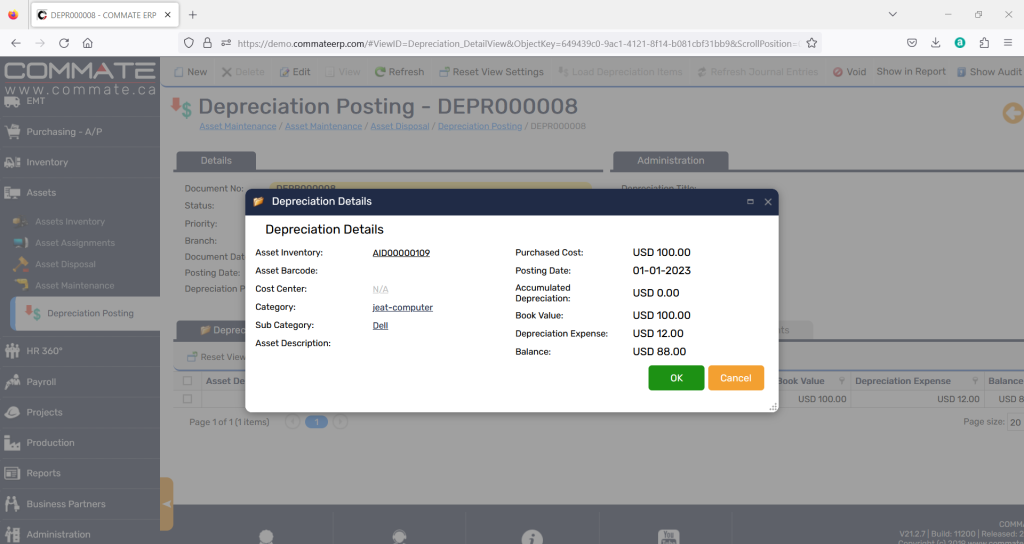Select Asset Disposal in the Assets menu

coord(65,265)
